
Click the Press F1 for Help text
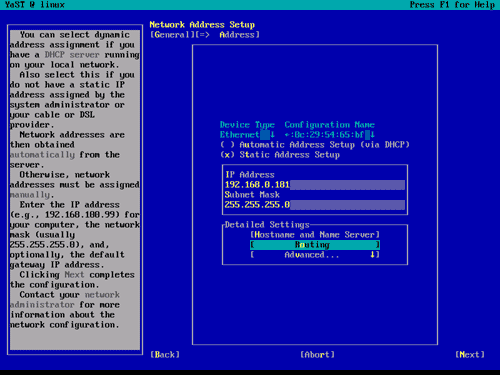tap(452, 5)
